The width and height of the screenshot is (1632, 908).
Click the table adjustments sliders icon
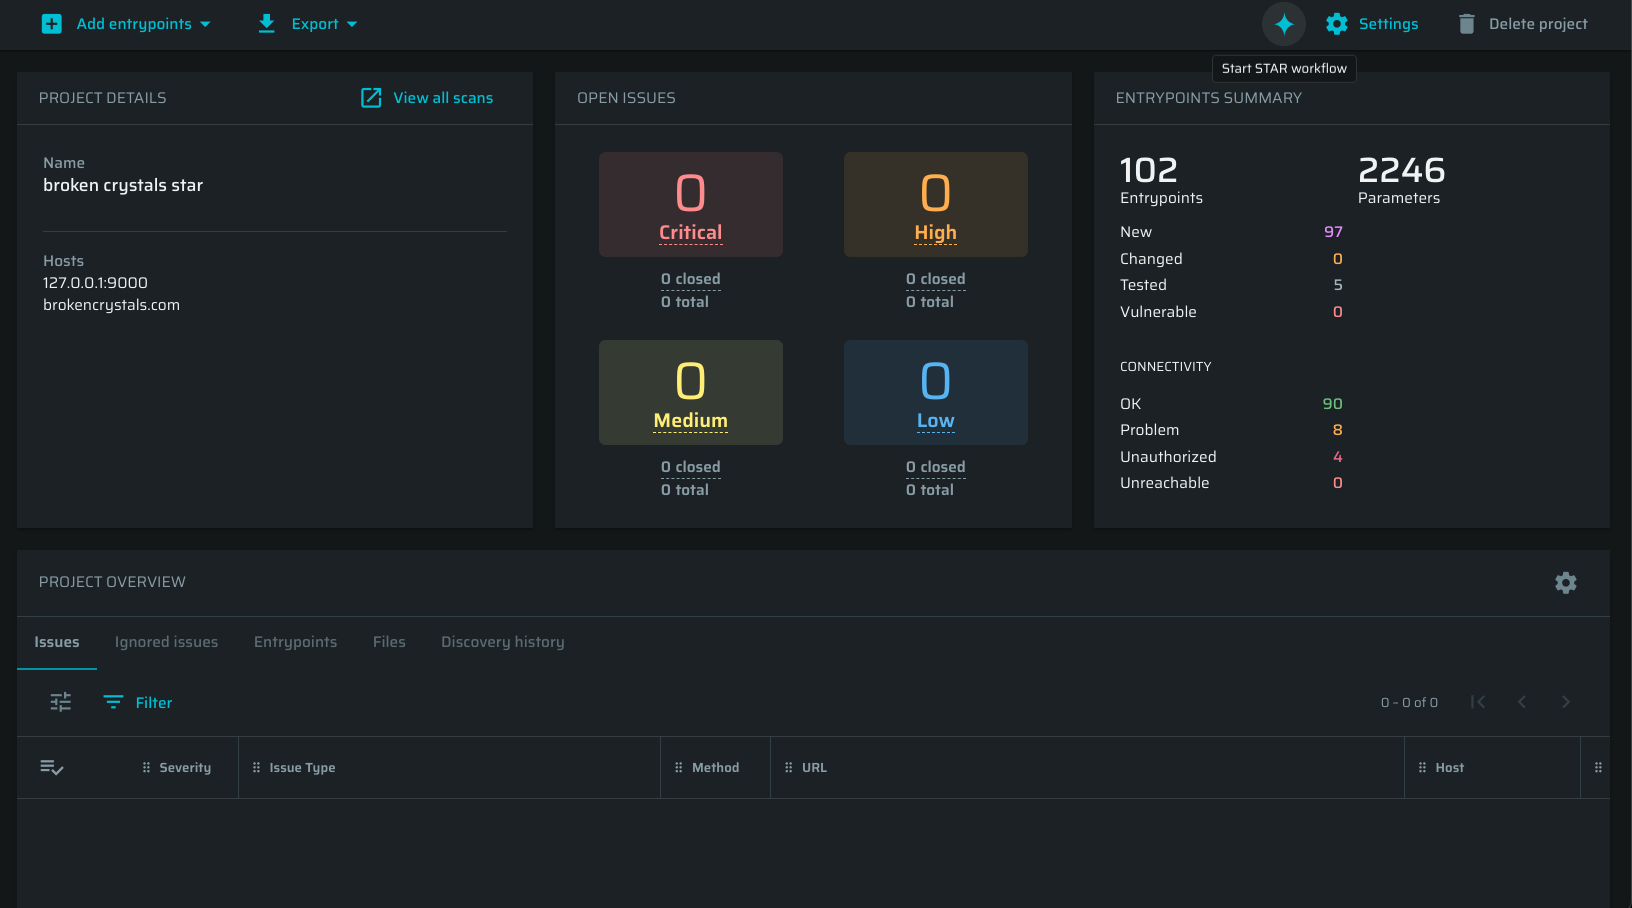click(x=61, y=702)
